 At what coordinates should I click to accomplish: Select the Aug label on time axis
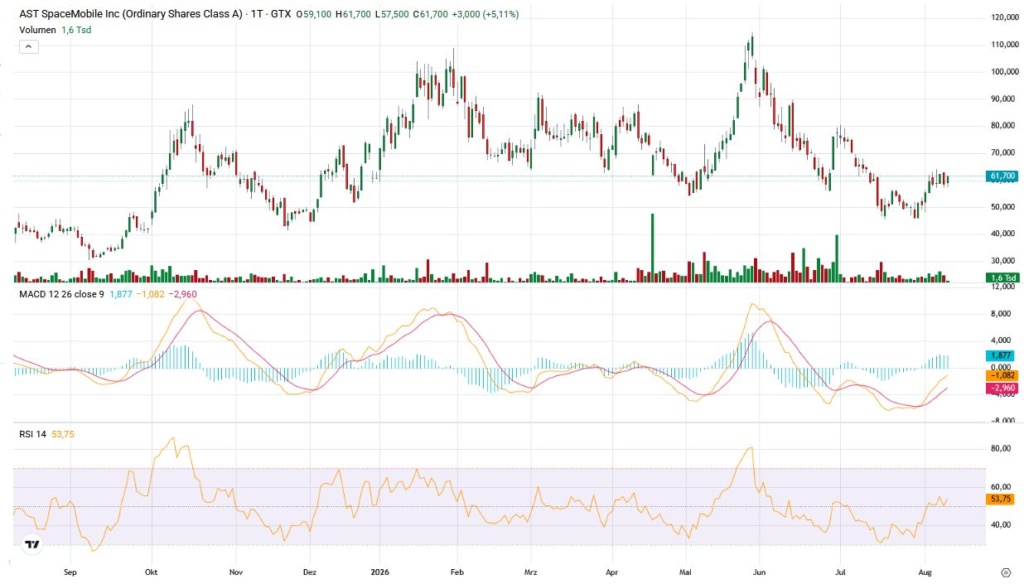point(925,572)
